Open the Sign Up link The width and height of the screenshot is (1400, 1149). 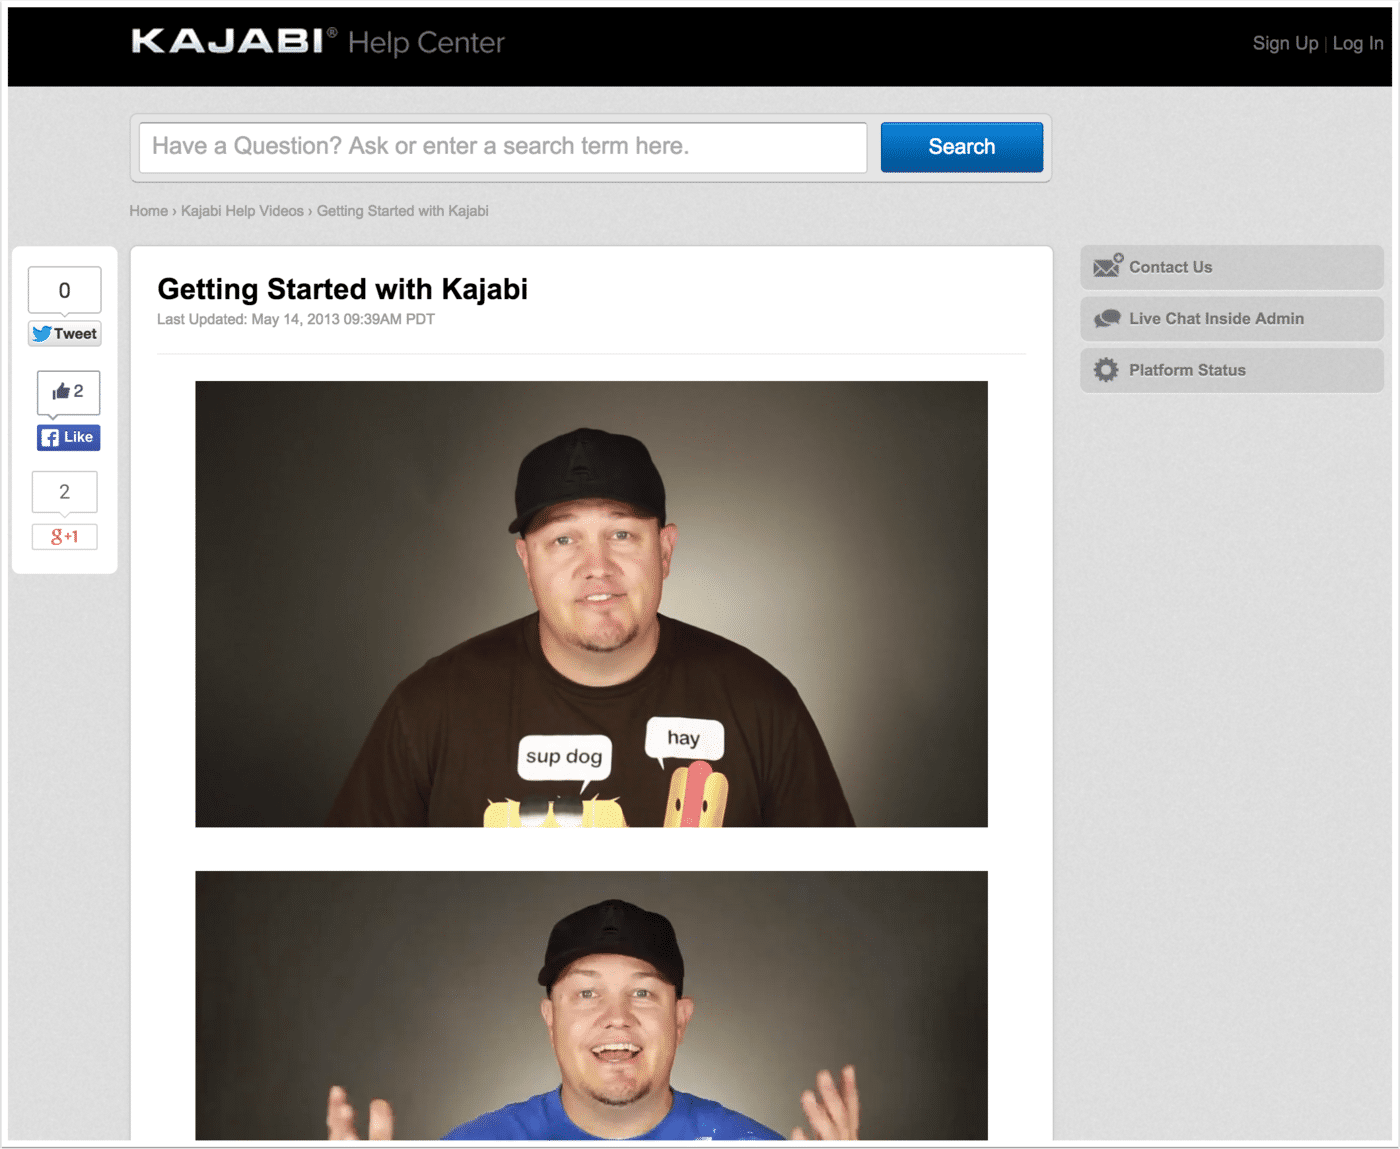click(1285, 43)
